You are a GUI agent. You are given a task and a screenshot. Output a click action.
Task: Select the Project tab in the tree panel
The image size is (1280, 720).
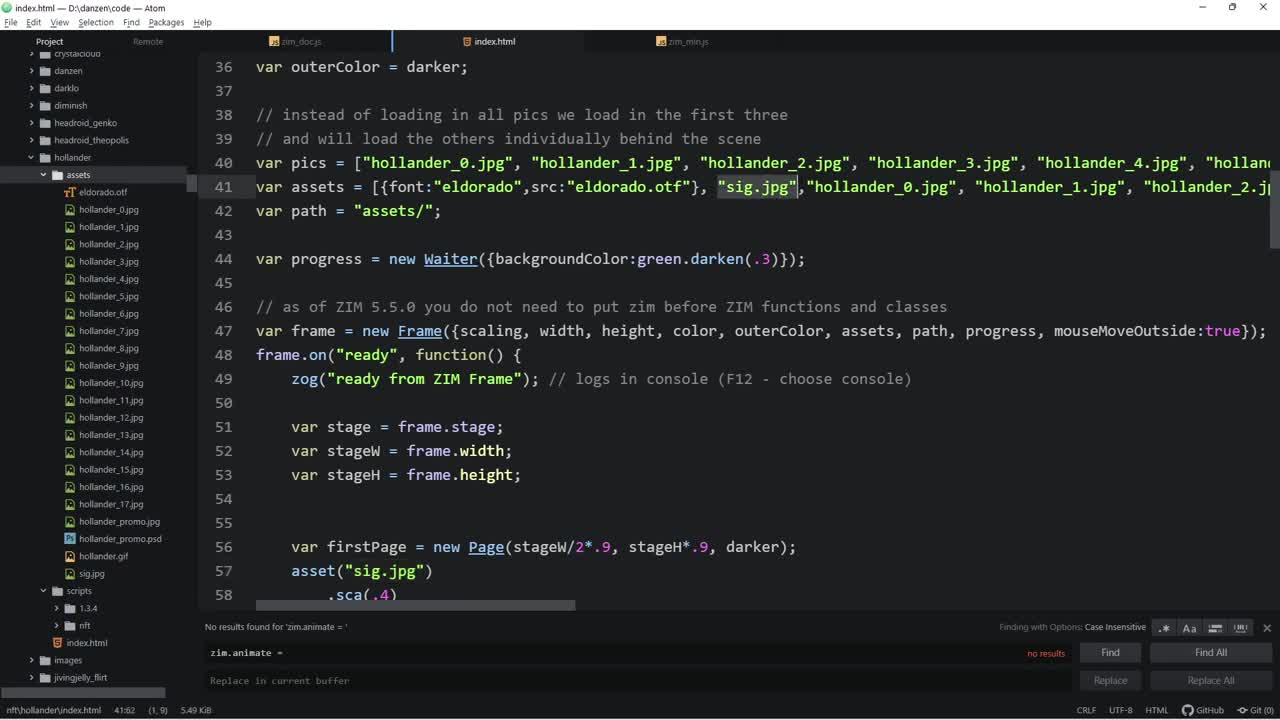tap(49, 42)
